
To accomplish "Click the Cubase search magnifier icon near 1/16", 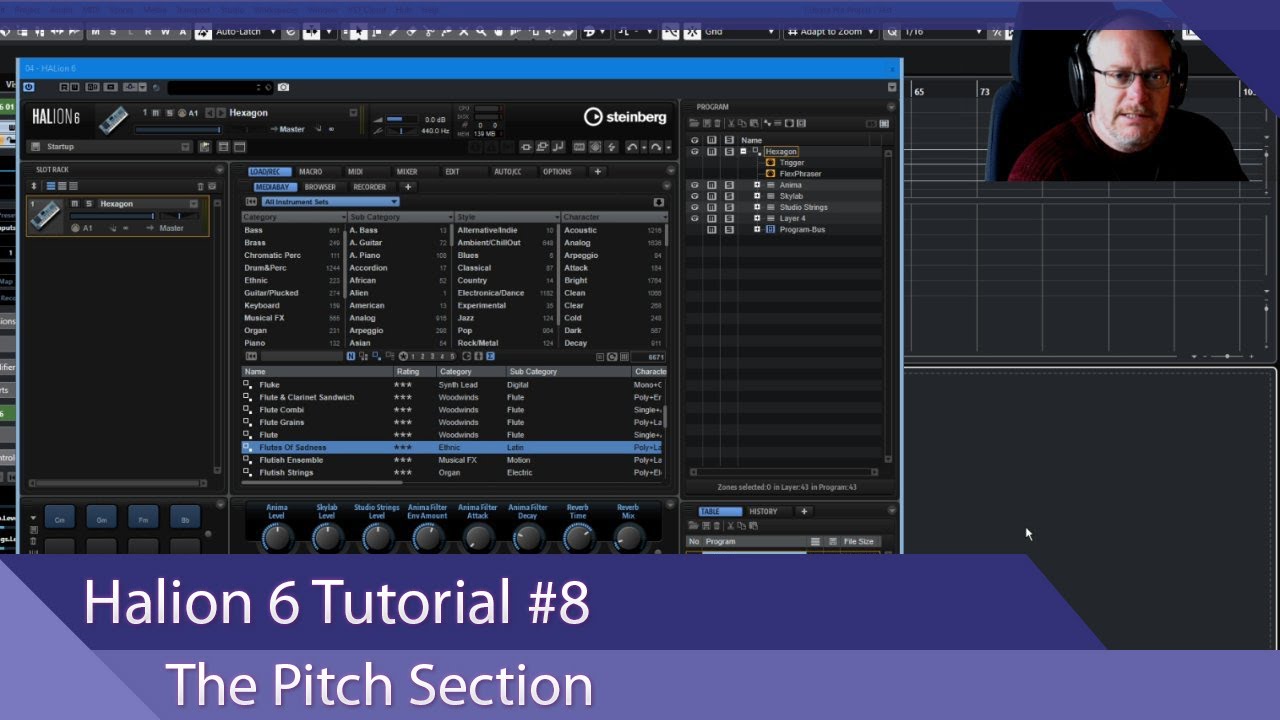I will click(x=892, y=32).
